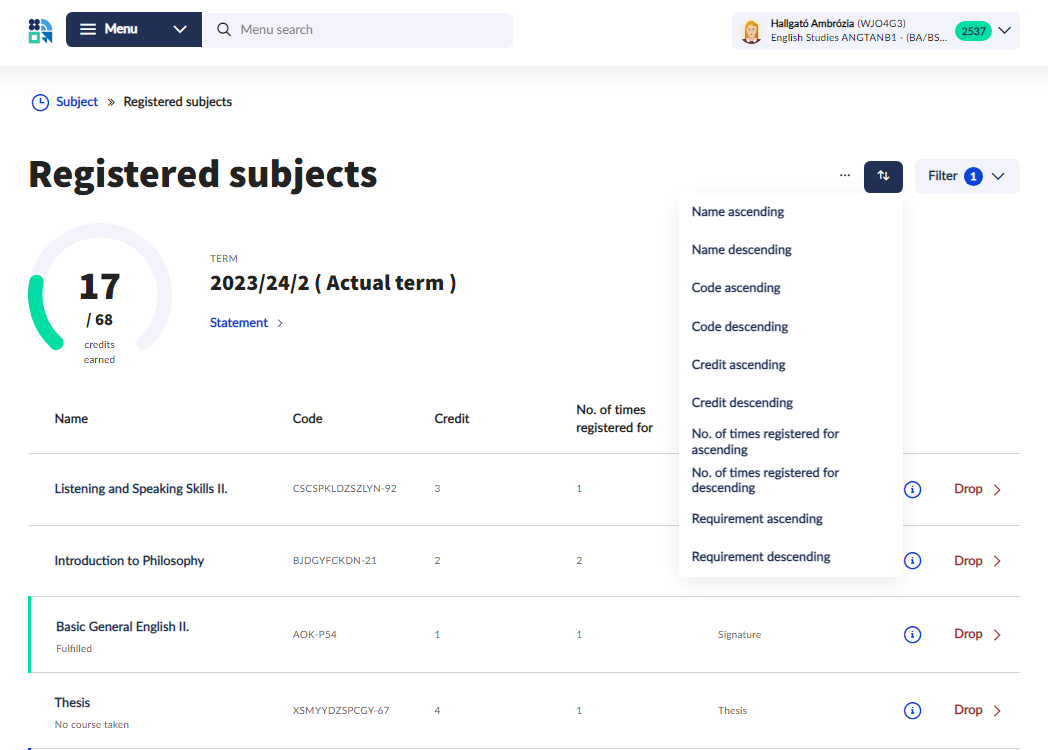1048x750 pixels.
Task: Open the three-dots more options menu
Action: coord(845,176)
